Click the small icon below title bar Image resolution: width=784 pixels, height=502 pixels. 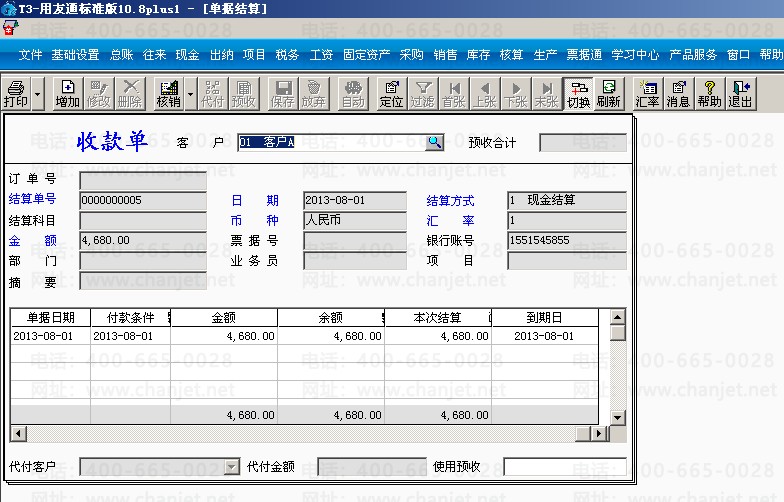[10, 28]
